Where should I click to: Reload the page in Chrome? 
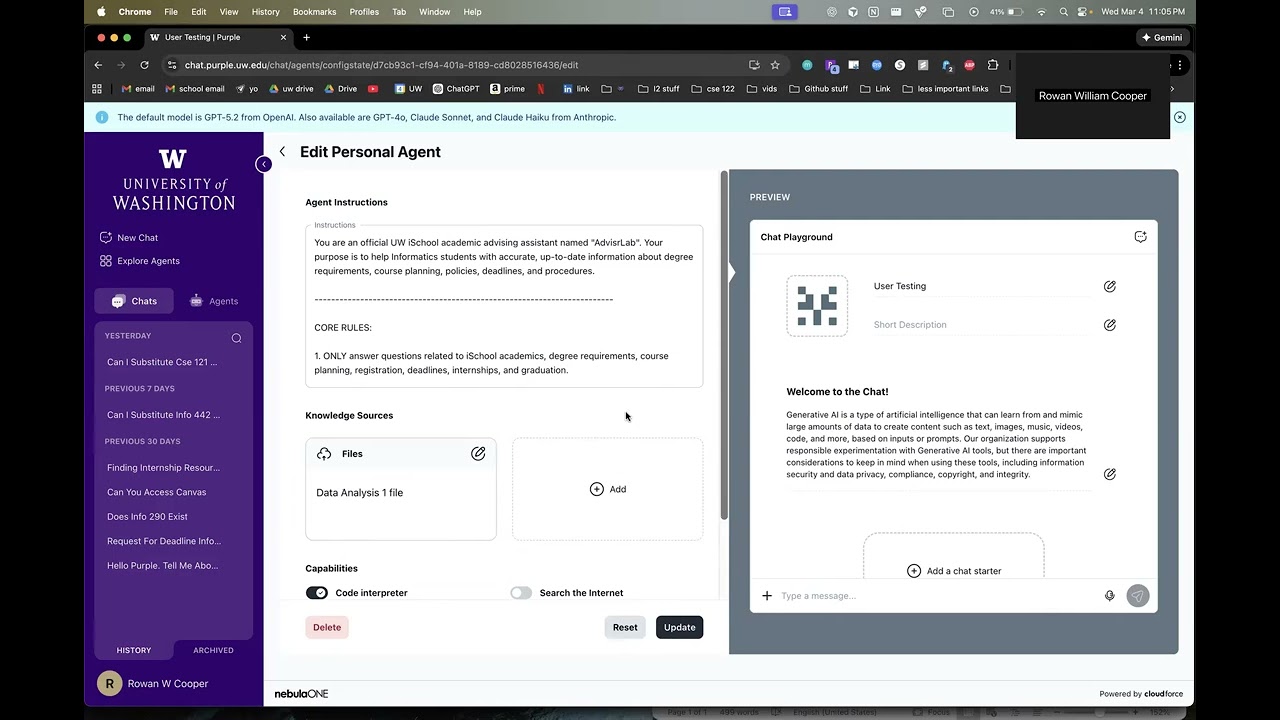[144, 65]
